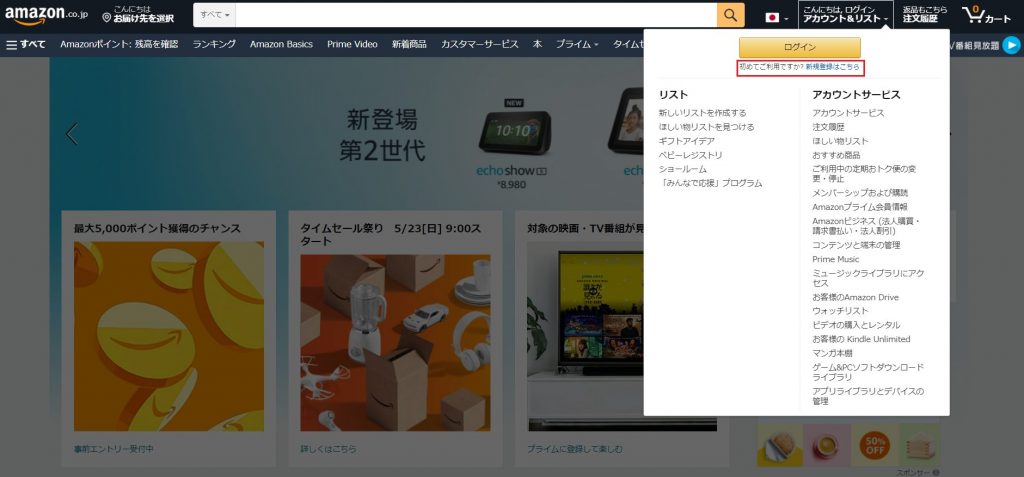Click the previous banner arrow
This screenshot has height=477, width=1024.
[x=72, y=134]
